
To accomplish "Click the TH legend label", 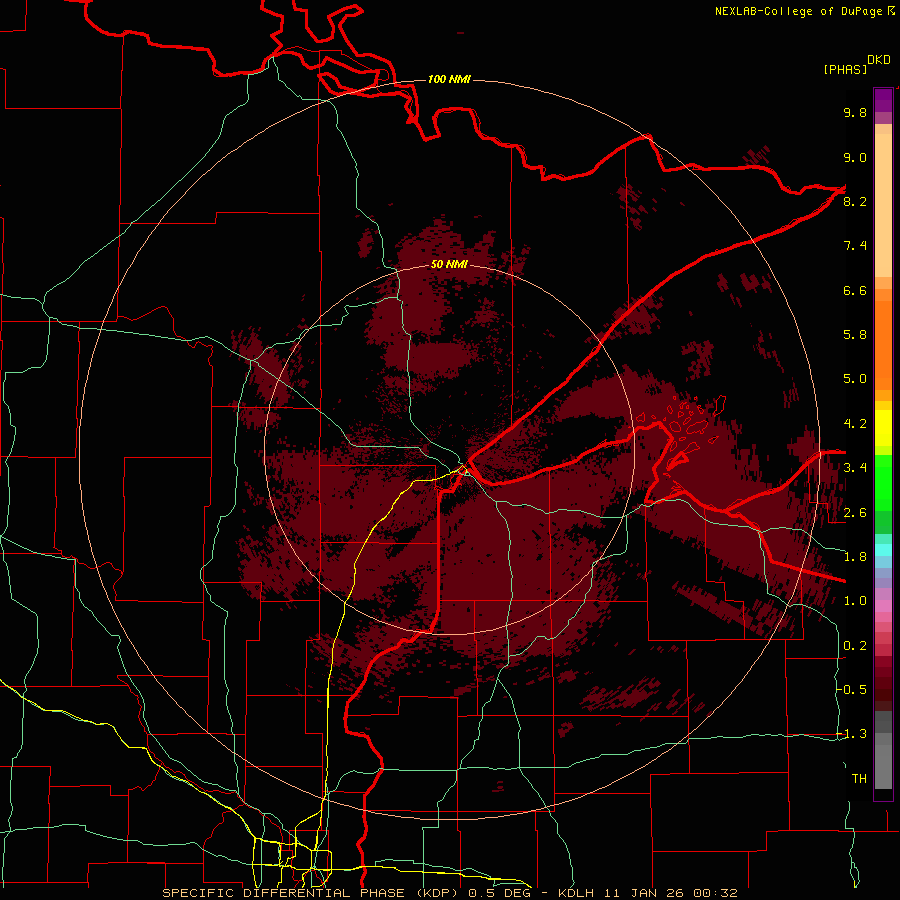I will [x=859, y=779].
